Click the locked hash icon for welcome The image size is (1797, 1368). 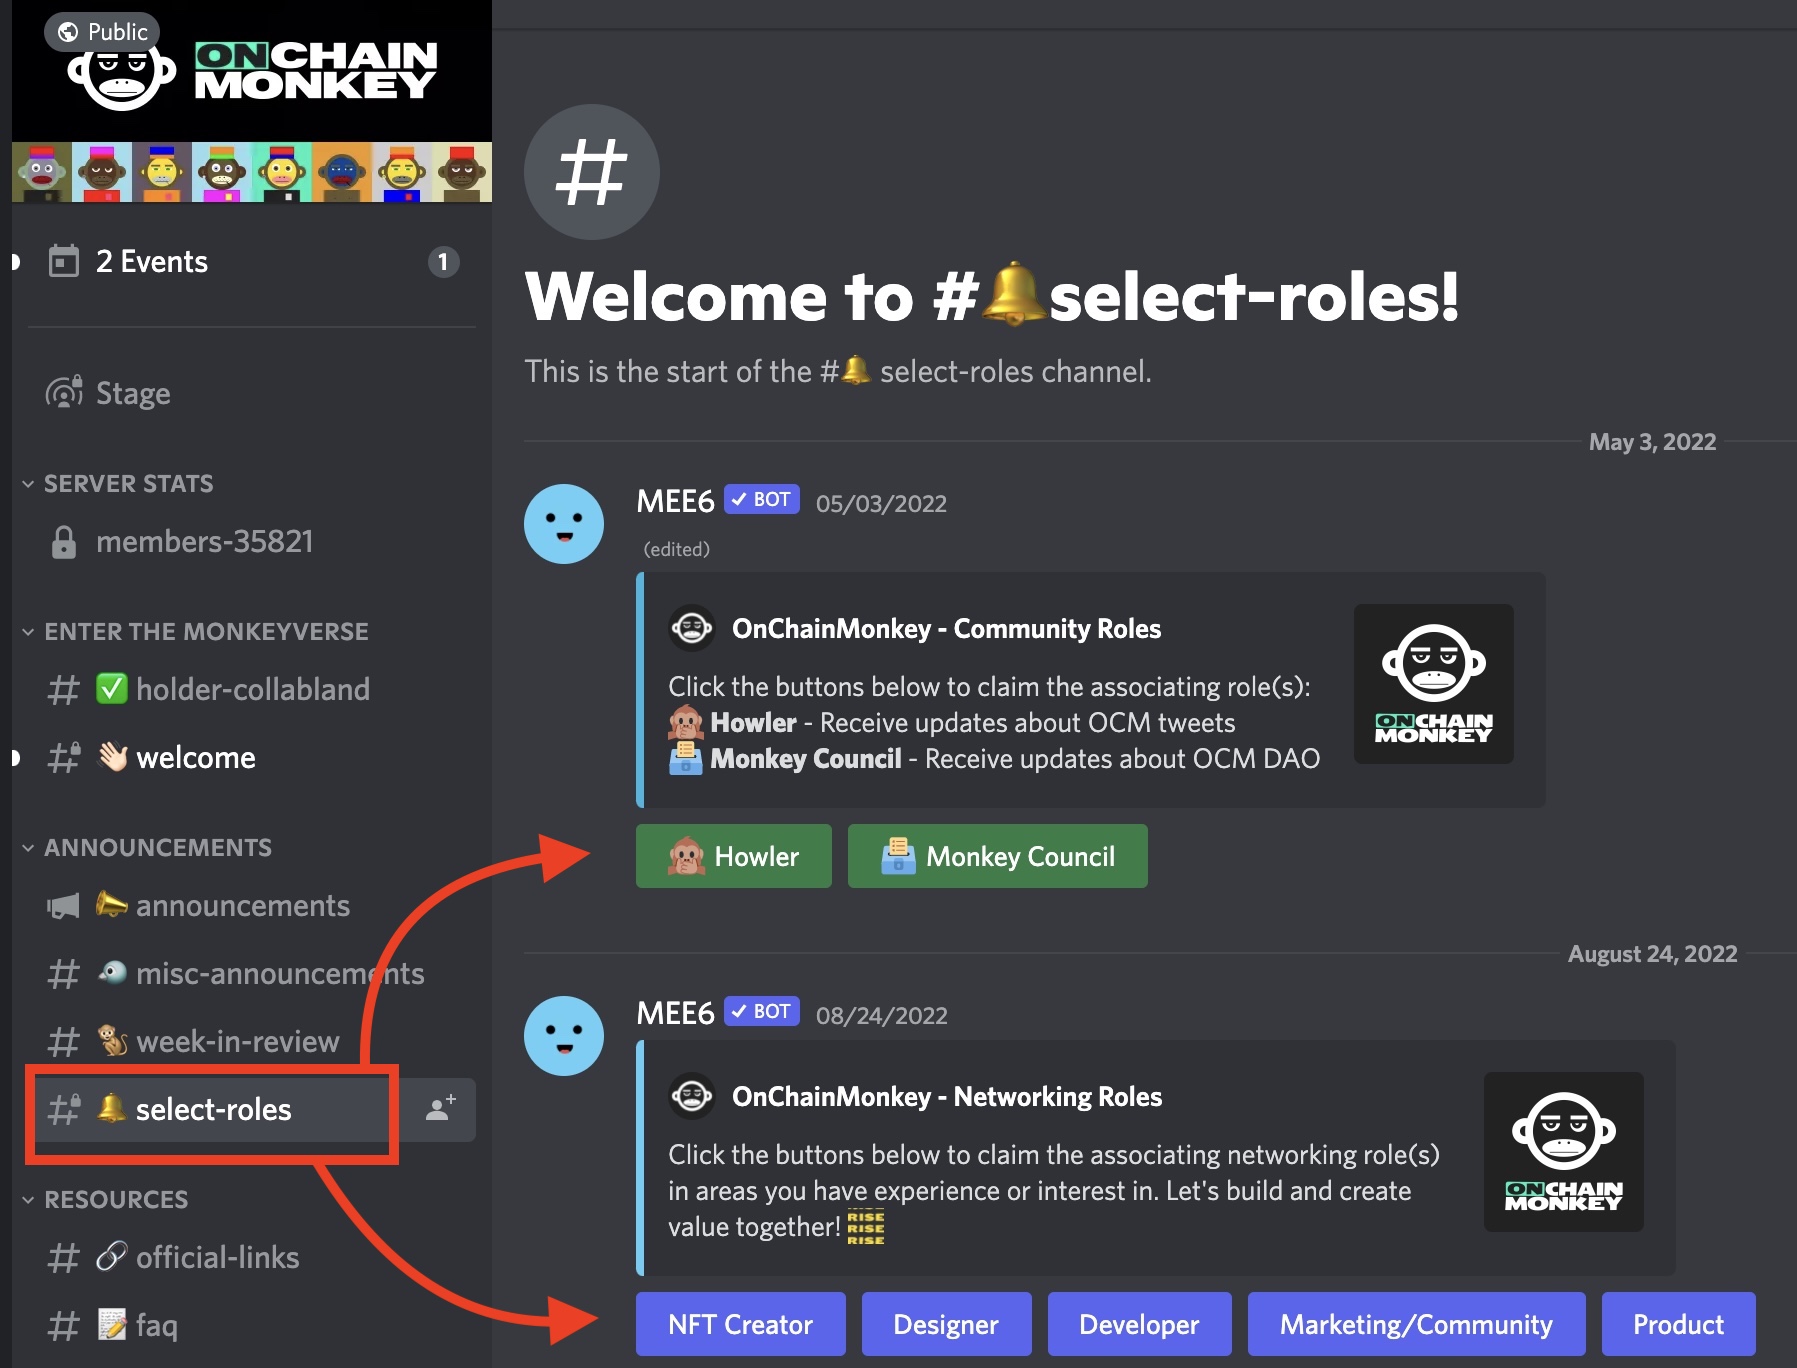(64, 758)
